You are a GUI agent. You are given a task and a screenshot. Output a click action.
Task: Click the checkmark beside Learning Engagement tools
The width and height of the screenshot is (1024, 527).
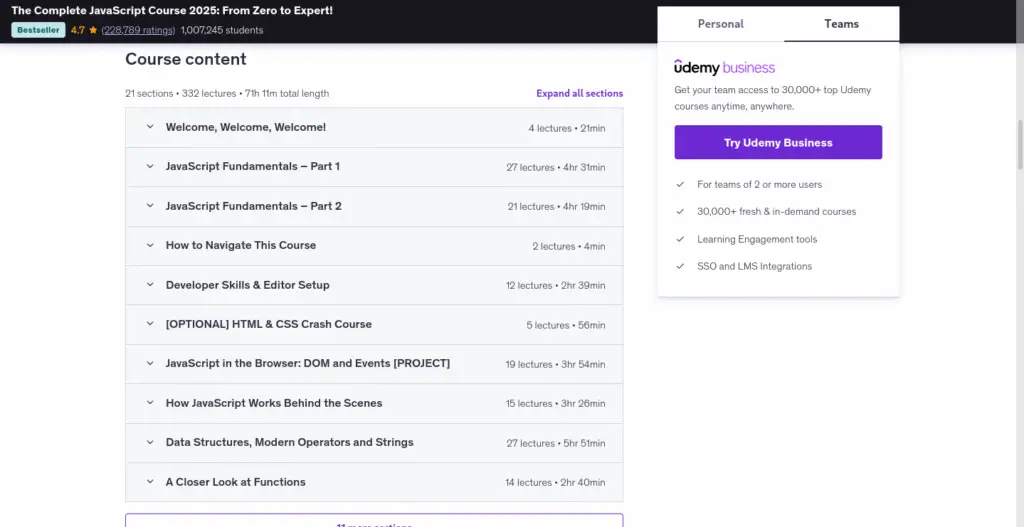680,240
